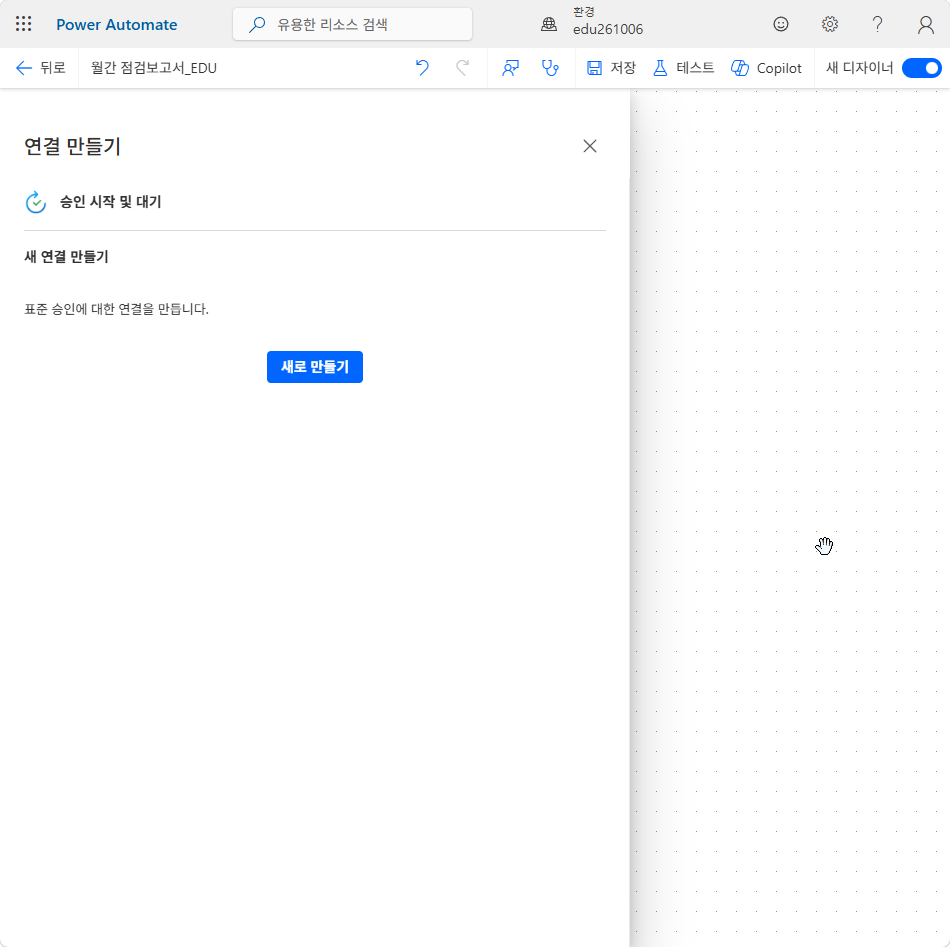Click the flow name 월간 점검보고서_EDU
Image resolution: width=950 pixels, height=947 pixels.
[153, 68]
